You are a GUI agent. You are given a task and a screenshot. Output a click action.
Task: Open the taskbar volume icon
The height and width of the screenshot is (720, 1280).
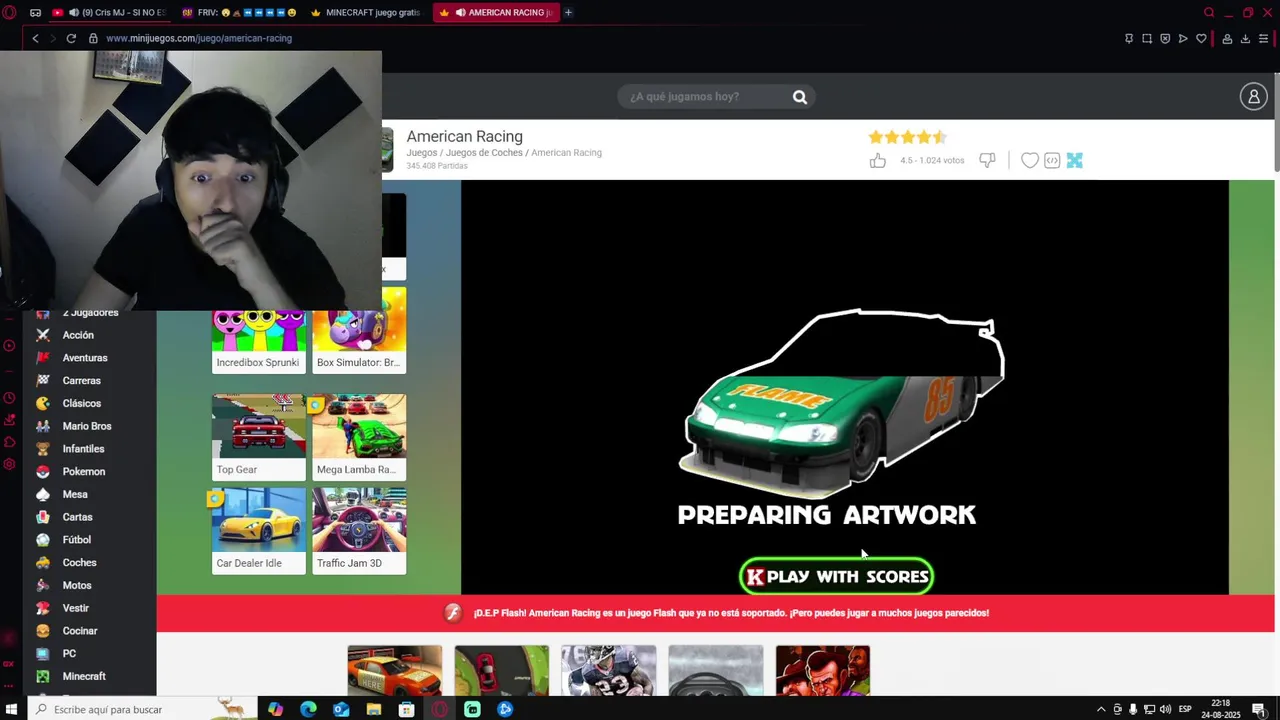pos(1165,709)
